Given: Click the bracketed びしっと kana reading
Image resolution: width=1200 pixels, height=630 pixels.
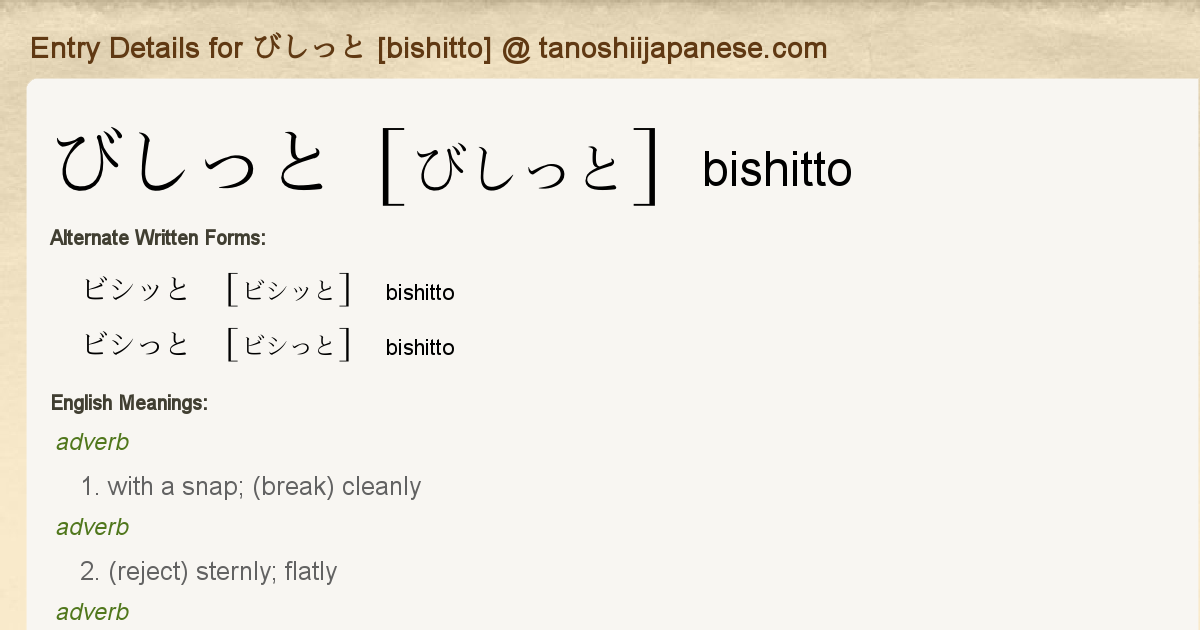Looking at the screenshot, I should [x=520, y=166].
